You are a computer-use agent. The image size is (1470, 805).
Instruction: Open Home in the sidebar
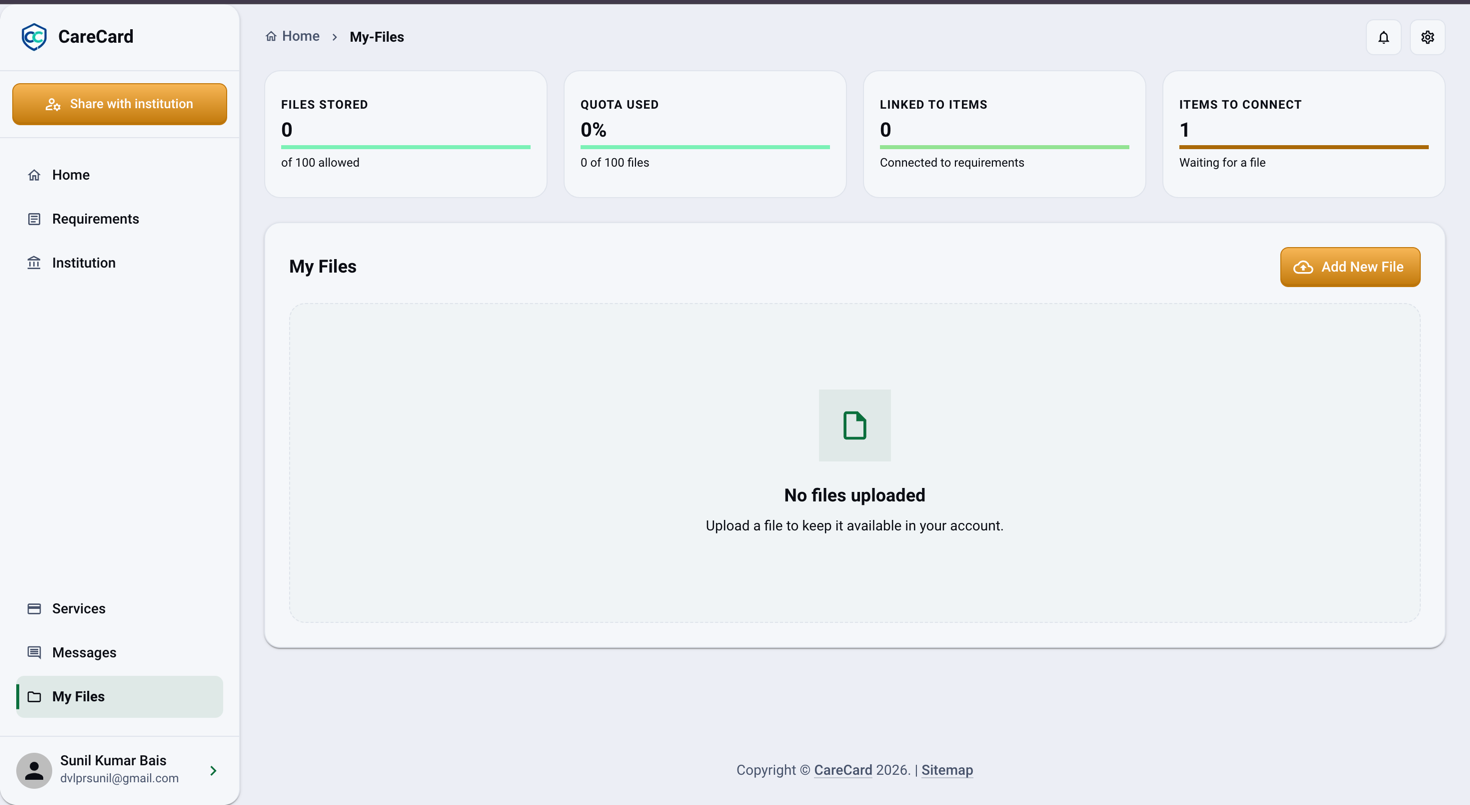click(x=120, y=175)
